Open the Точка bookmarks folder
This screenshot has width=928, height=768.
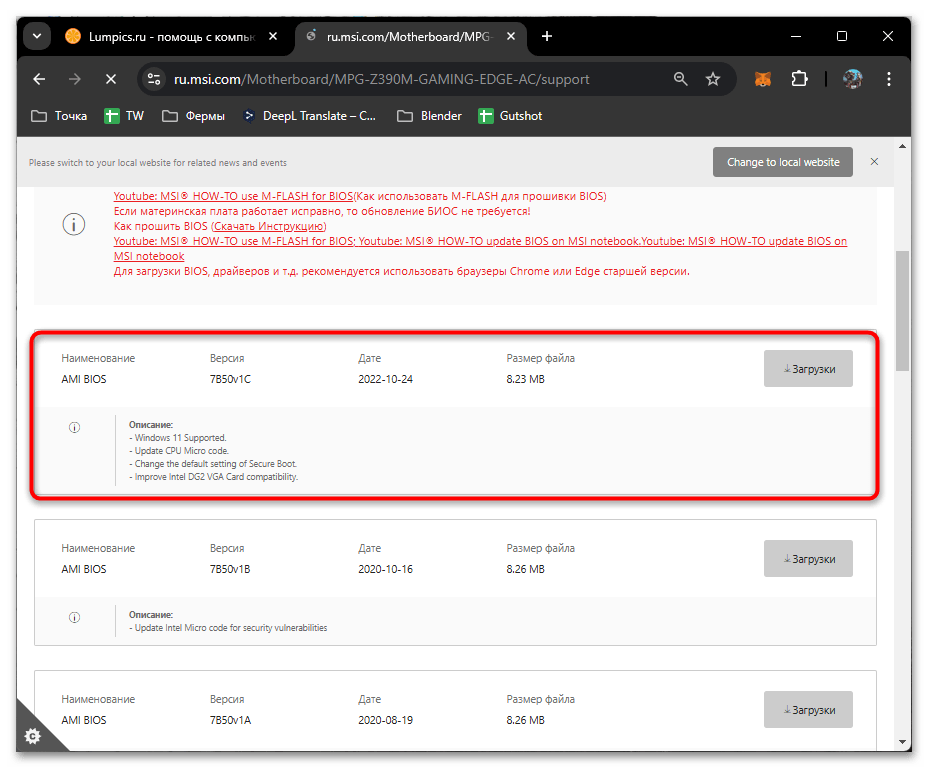(x=59, y=116)
